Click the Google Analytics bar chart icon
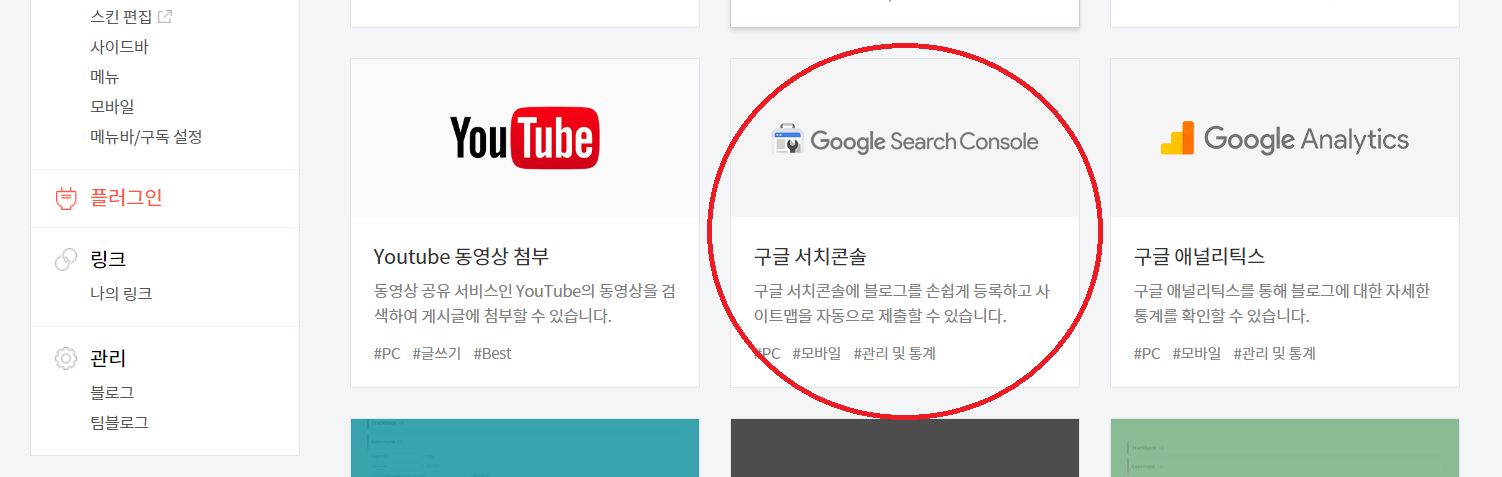Image resolution: width=1502 pixels, height=477 pixels. [1177, 138]
